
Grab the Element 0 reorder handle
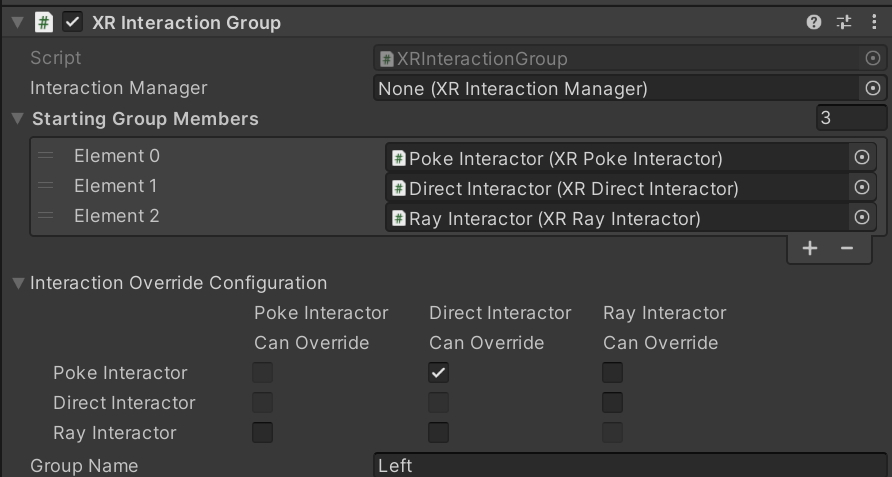[x=46, y=157]
